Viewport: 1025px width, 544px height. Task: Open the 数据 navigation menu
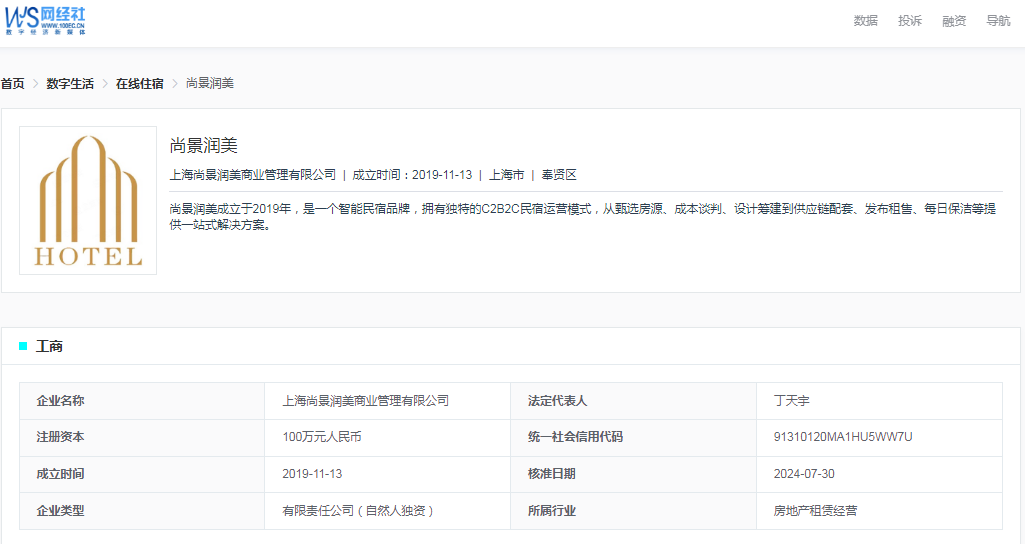[865, 21]
